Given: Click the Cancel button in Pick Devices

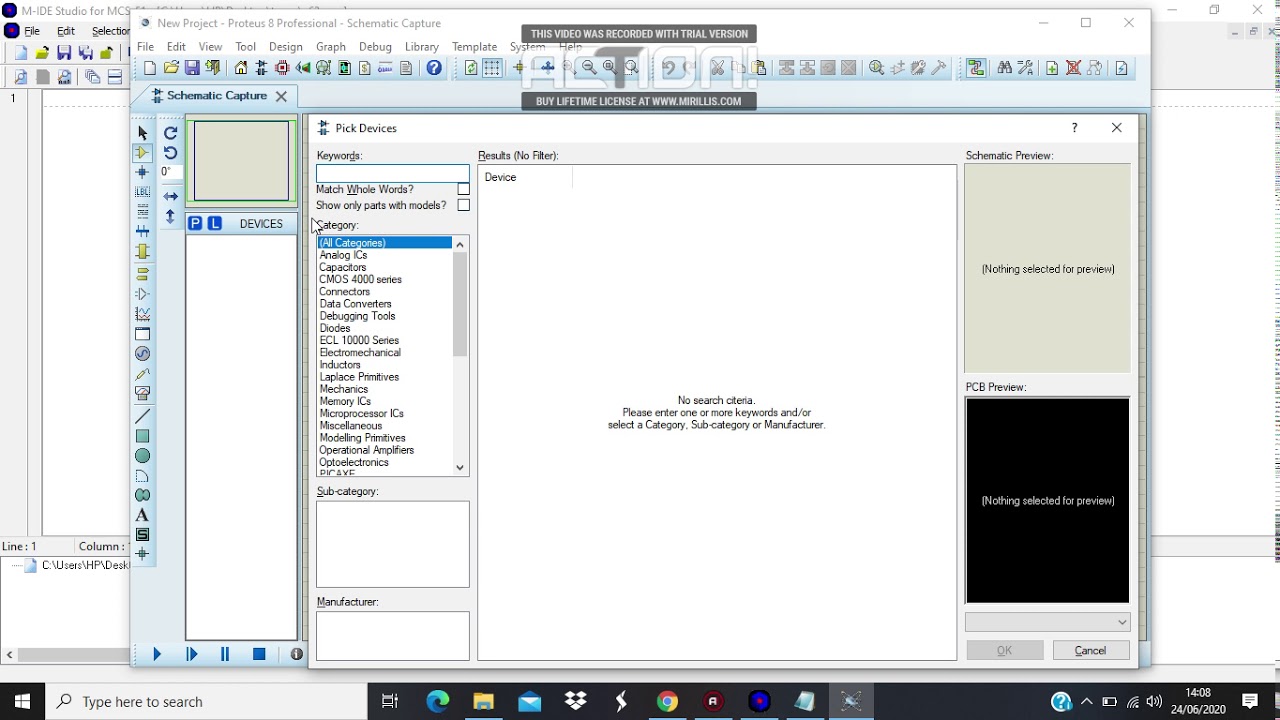Looking at the screenshot, I should 1090,651.
